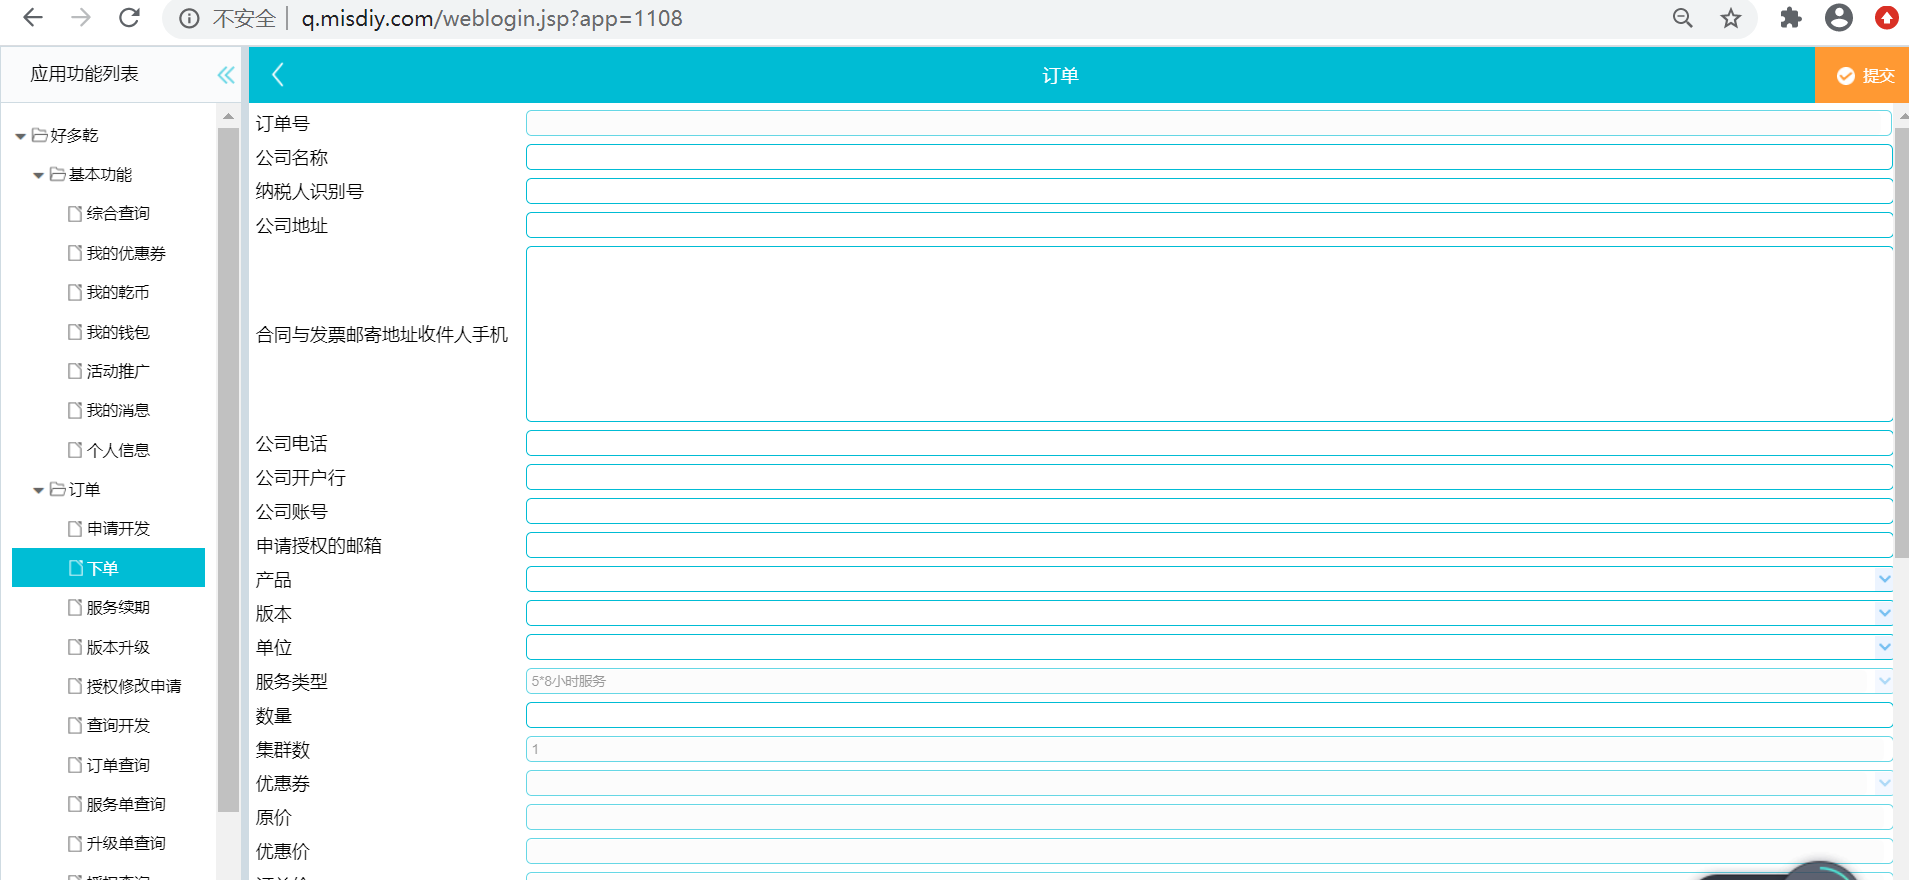Click the 公司开户行 field

point(1209,477)
